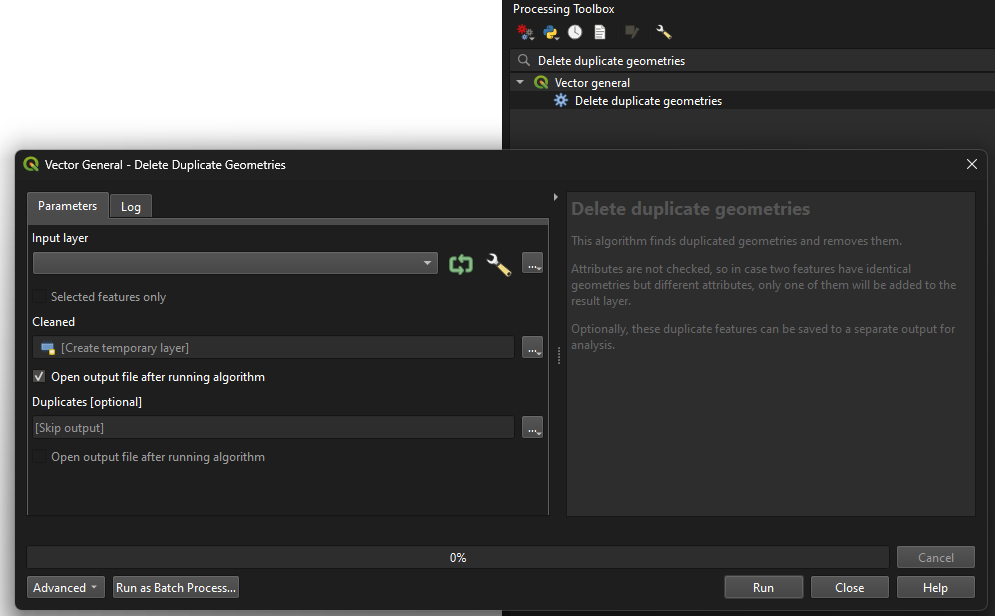This screenshot has height=616, width=995.
Task: Open toolbox Options wrench icon
Action: click(x=663, y=32)
